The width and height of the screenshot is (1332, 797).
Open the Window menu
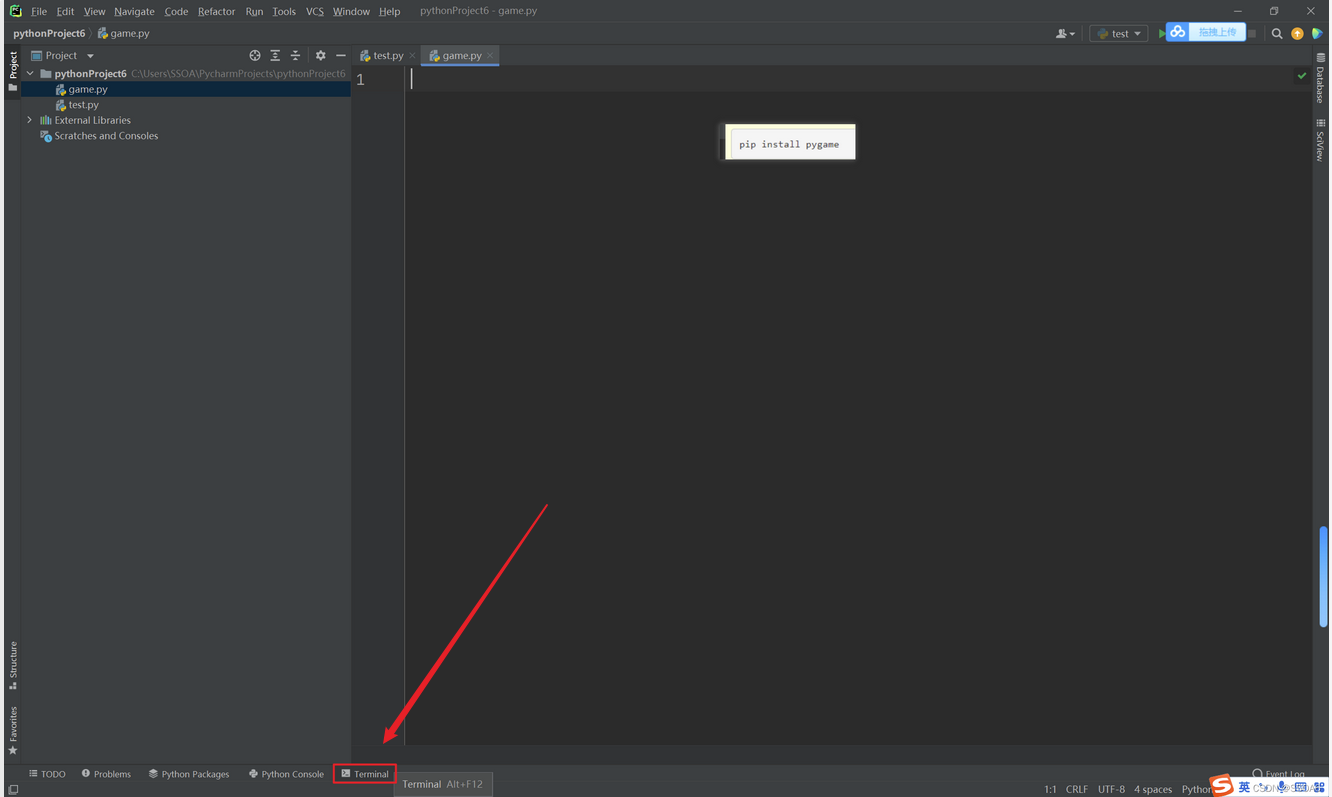tap(351, 11)
